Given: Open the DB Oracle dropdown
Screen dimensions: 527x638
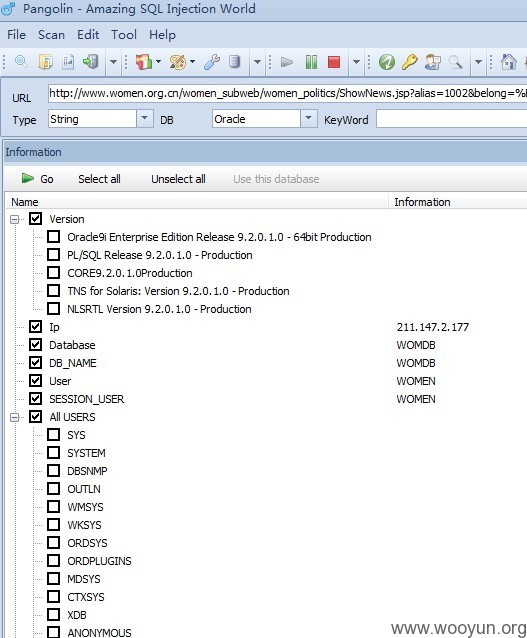Looking at the screenshot, I should click(x=309, y=119).
